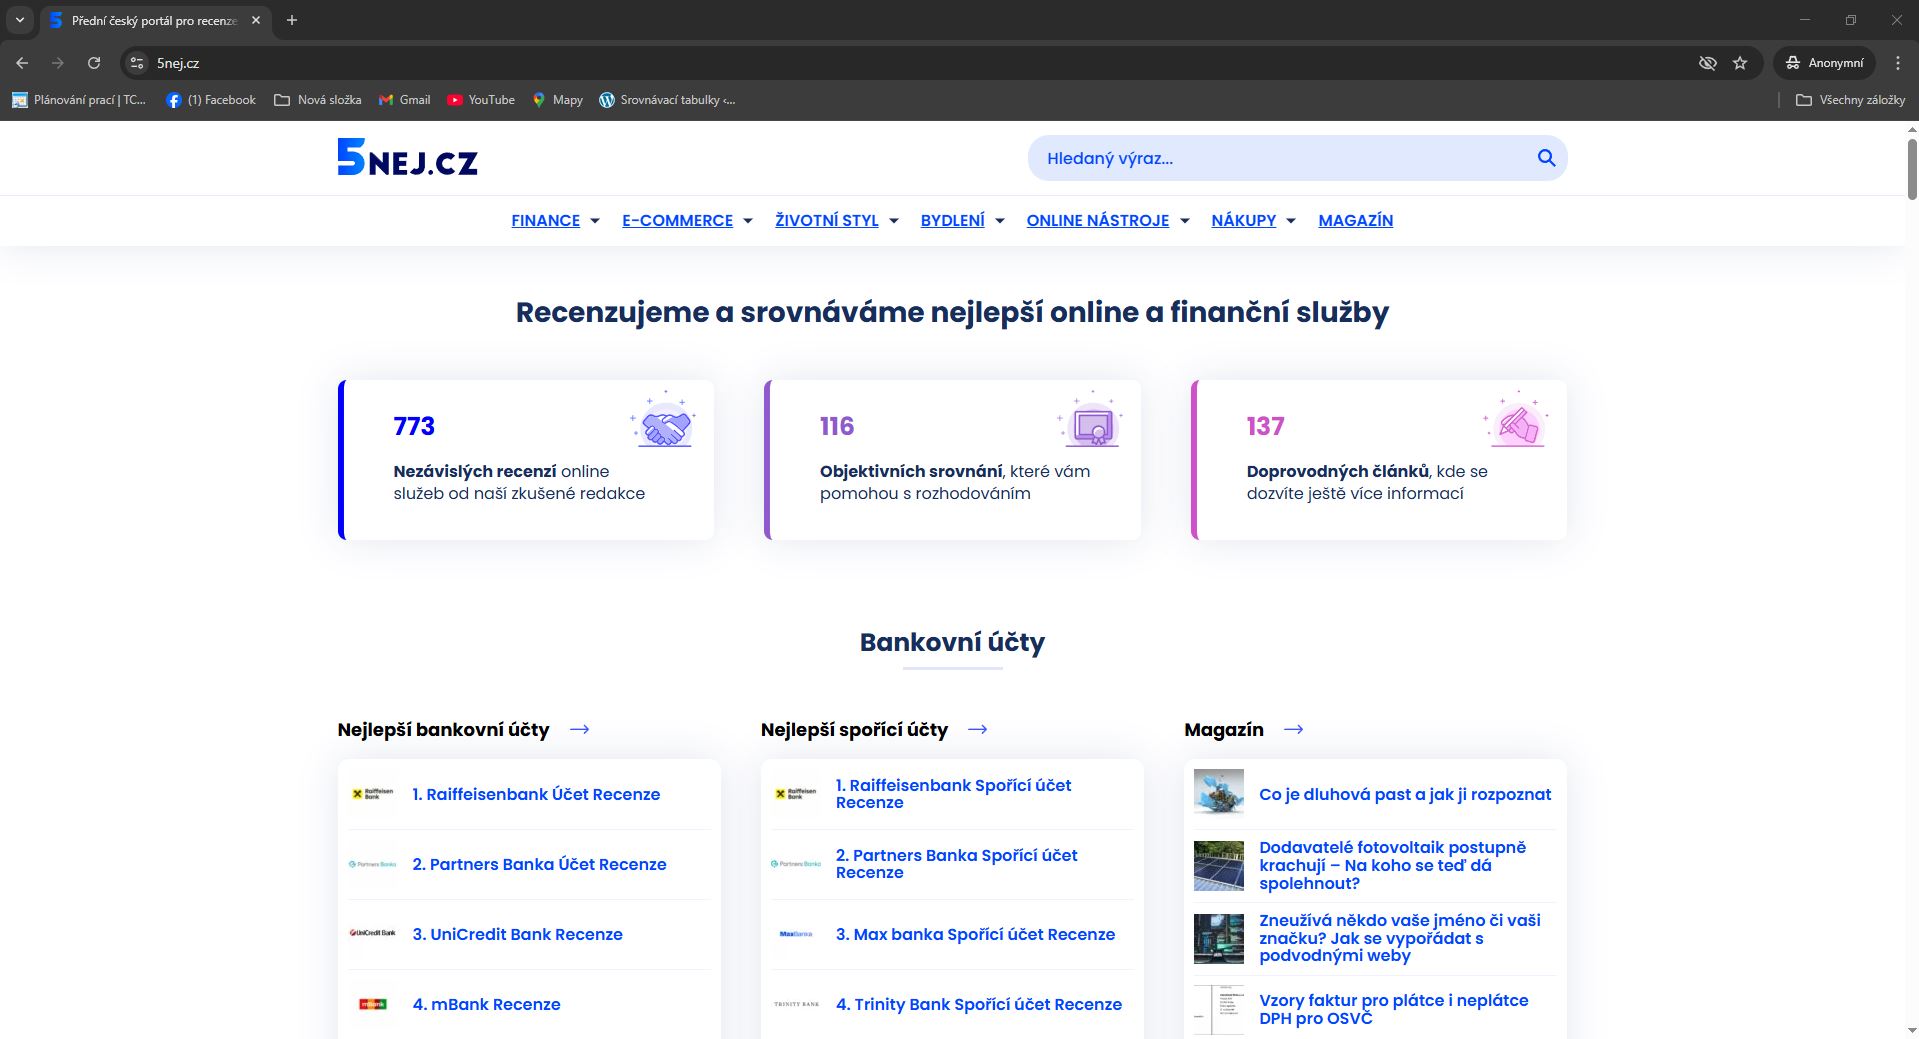Click the 5NEJ.CZ site logo
The height and width of the screenshot is (1039, 1919).
click(407, 158)
